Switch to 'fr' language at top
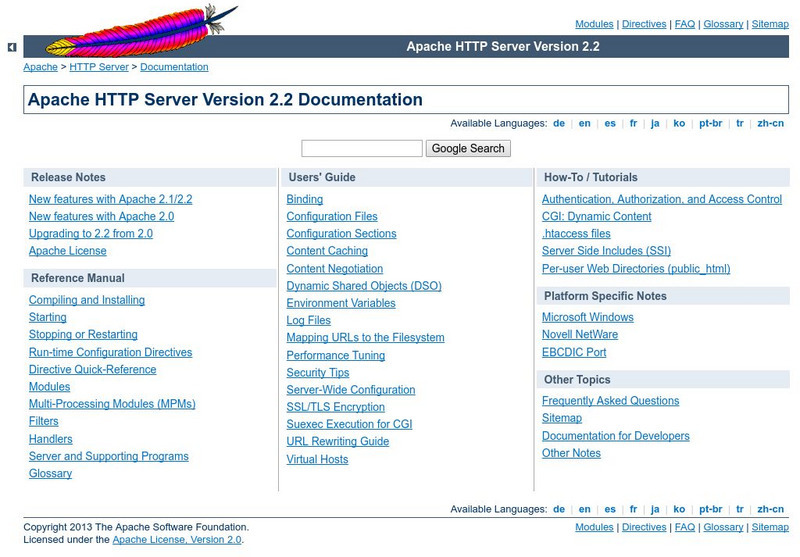 pyautogui.click(x=633, y=123)
